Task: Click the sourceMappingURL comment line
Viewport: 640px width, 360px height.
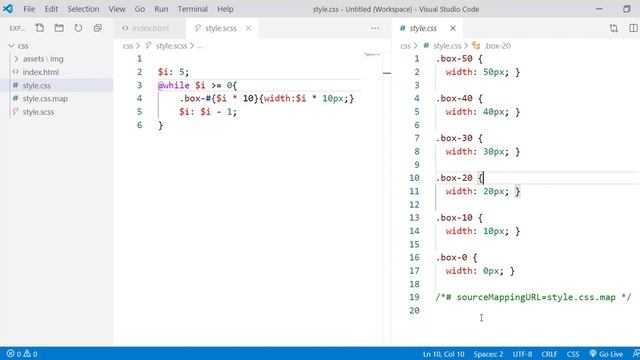Action: coord(533,297)
